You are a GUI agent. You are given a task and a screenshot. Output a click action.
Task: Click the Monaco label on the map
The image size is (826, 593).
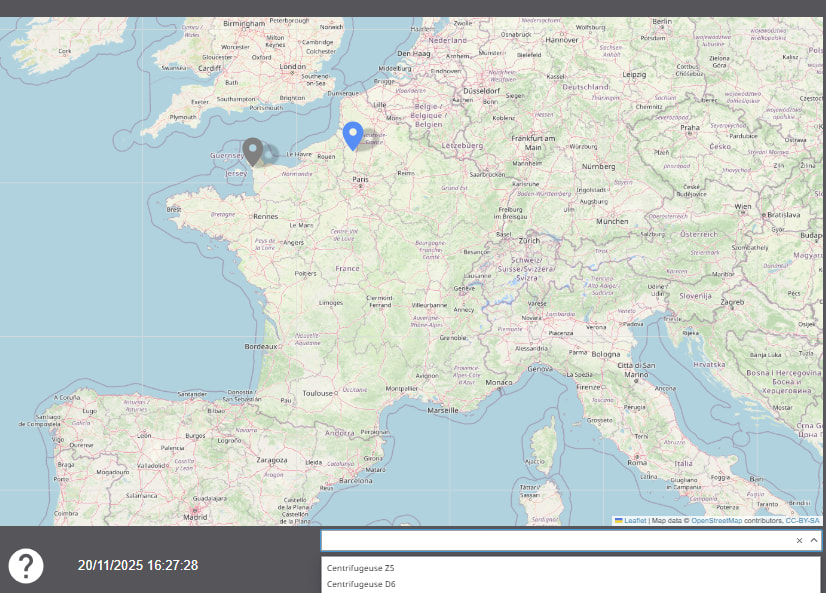(x=498, y=382)
